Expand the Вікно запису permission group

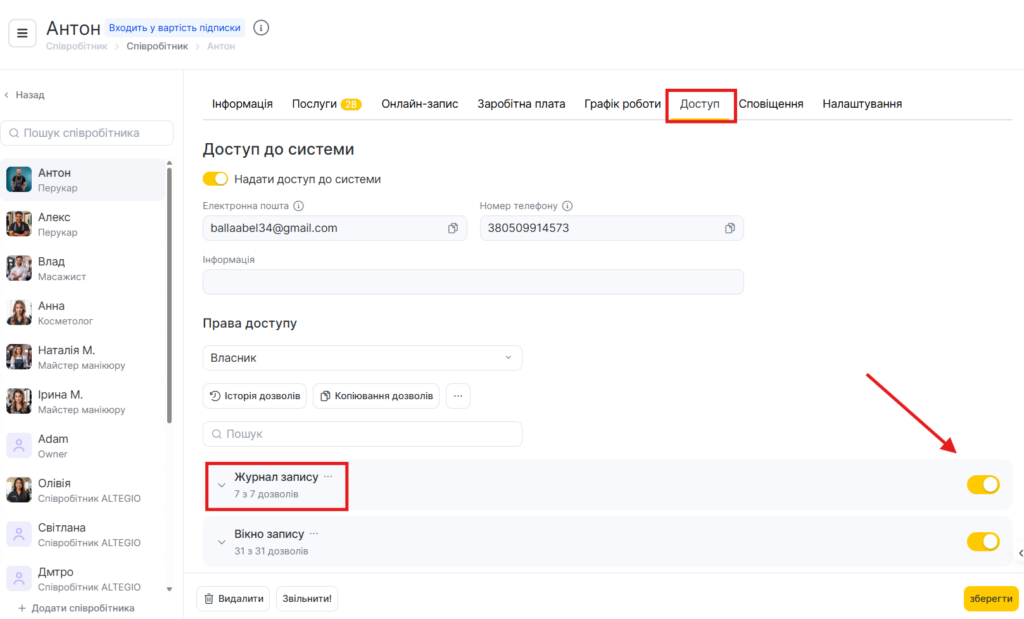coord(222,543)
